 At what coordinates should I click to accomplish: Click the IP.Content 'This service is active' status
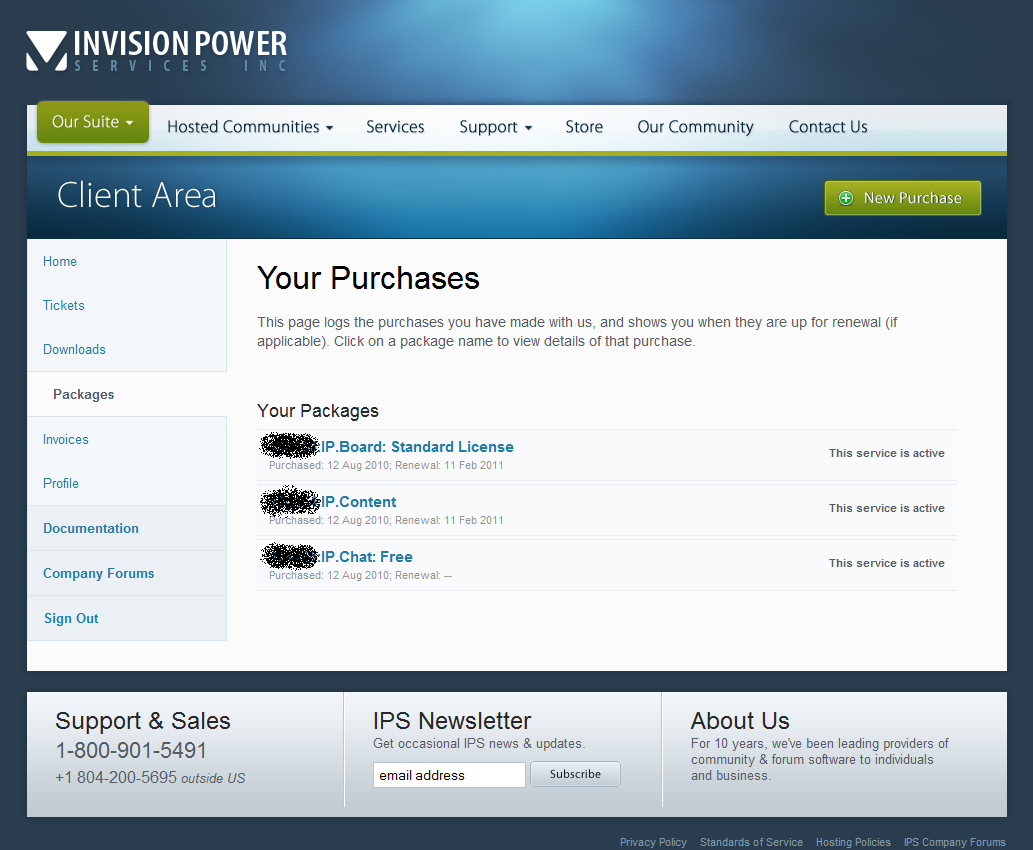887,508
